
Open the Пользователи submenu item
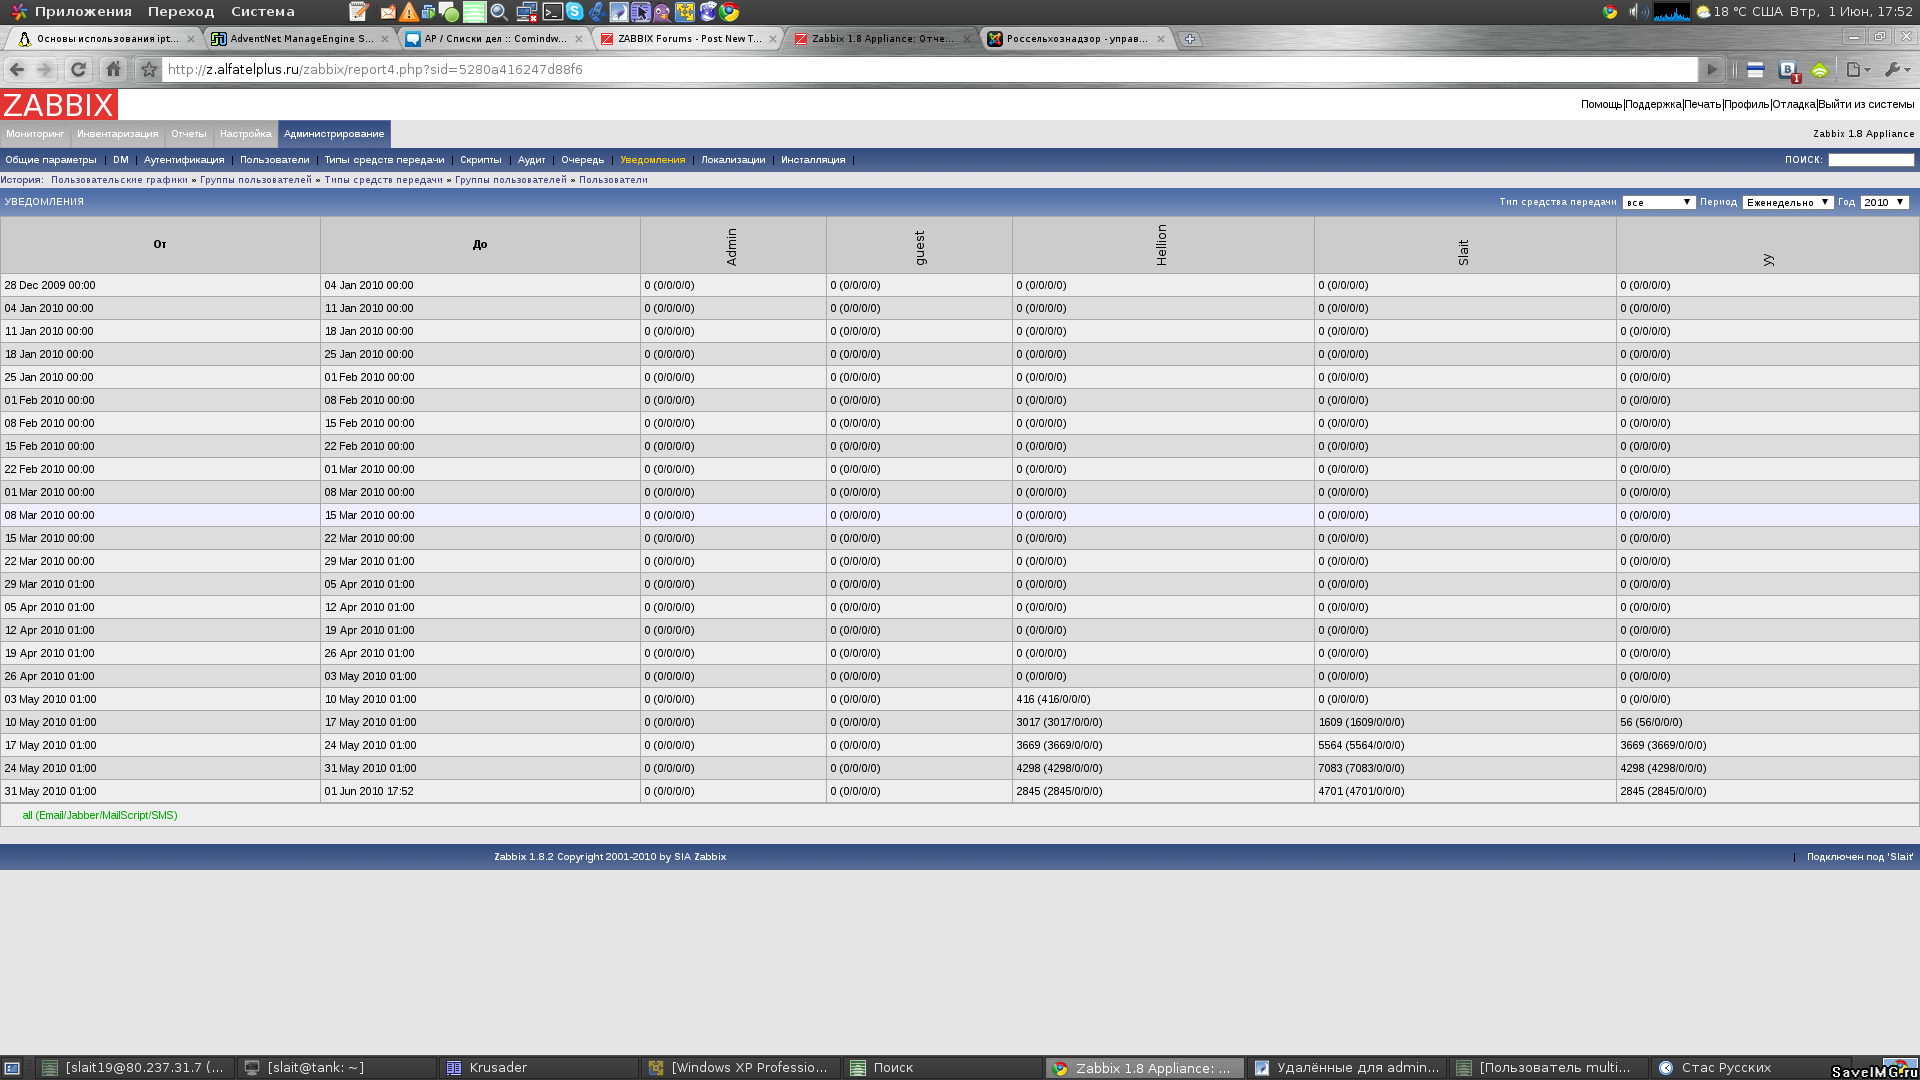(x=274, y=160)
